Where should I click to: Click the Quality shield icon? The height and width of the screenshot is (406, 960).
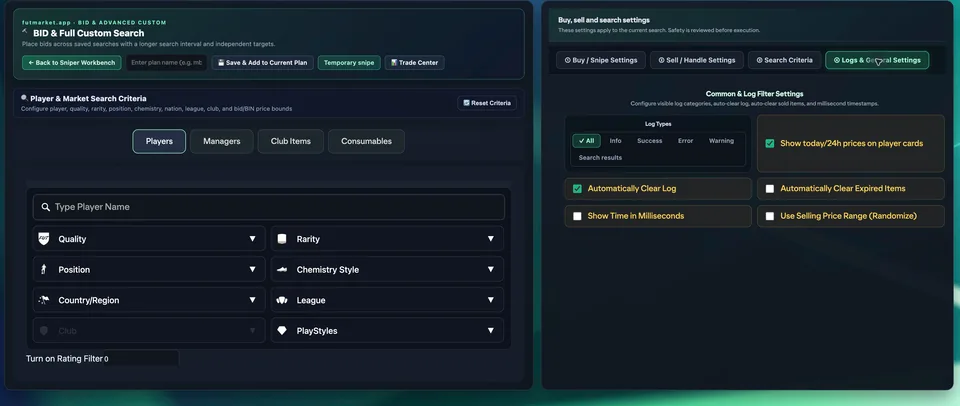tap(43, 239)
